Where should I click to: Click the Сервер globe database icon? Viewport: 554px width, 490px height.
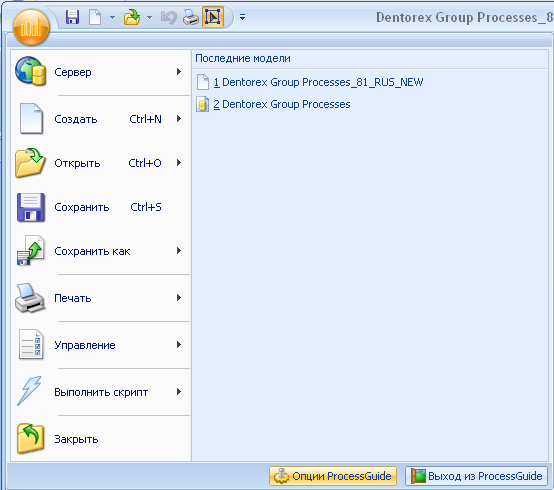[30, 71]
